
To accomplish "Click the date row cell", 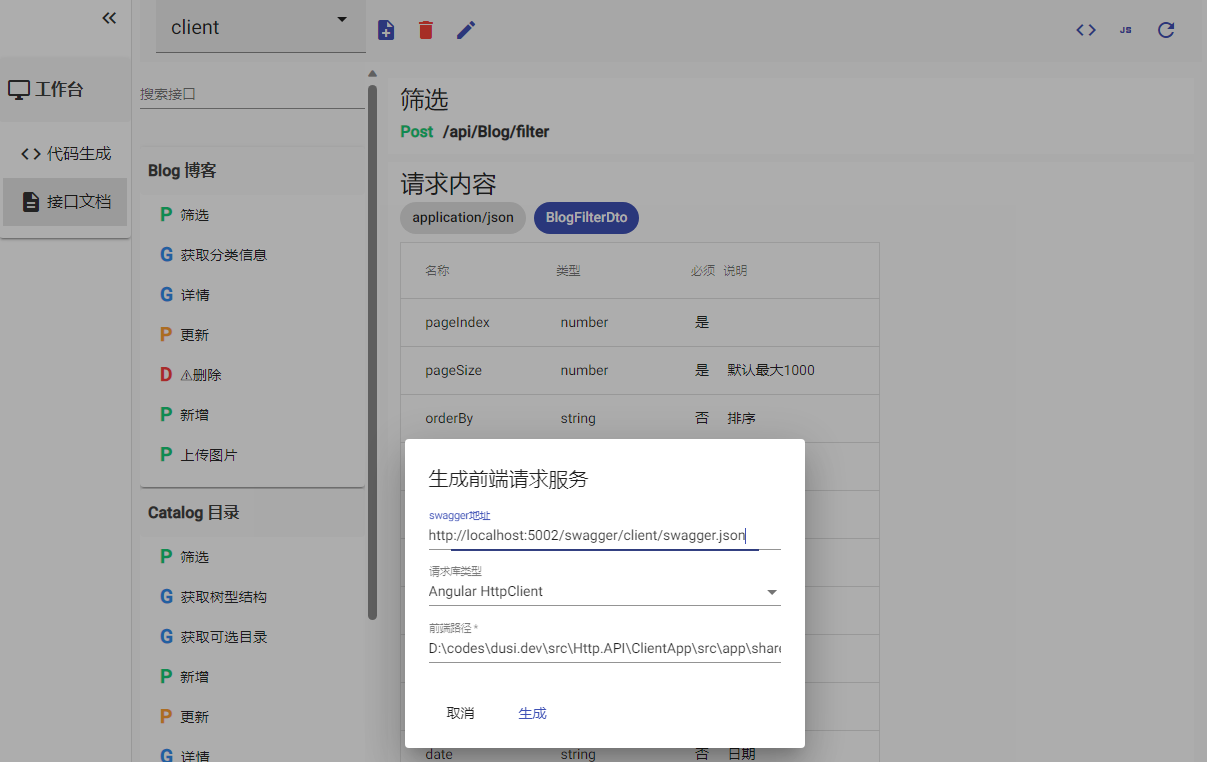I will (x=439, y=754).
